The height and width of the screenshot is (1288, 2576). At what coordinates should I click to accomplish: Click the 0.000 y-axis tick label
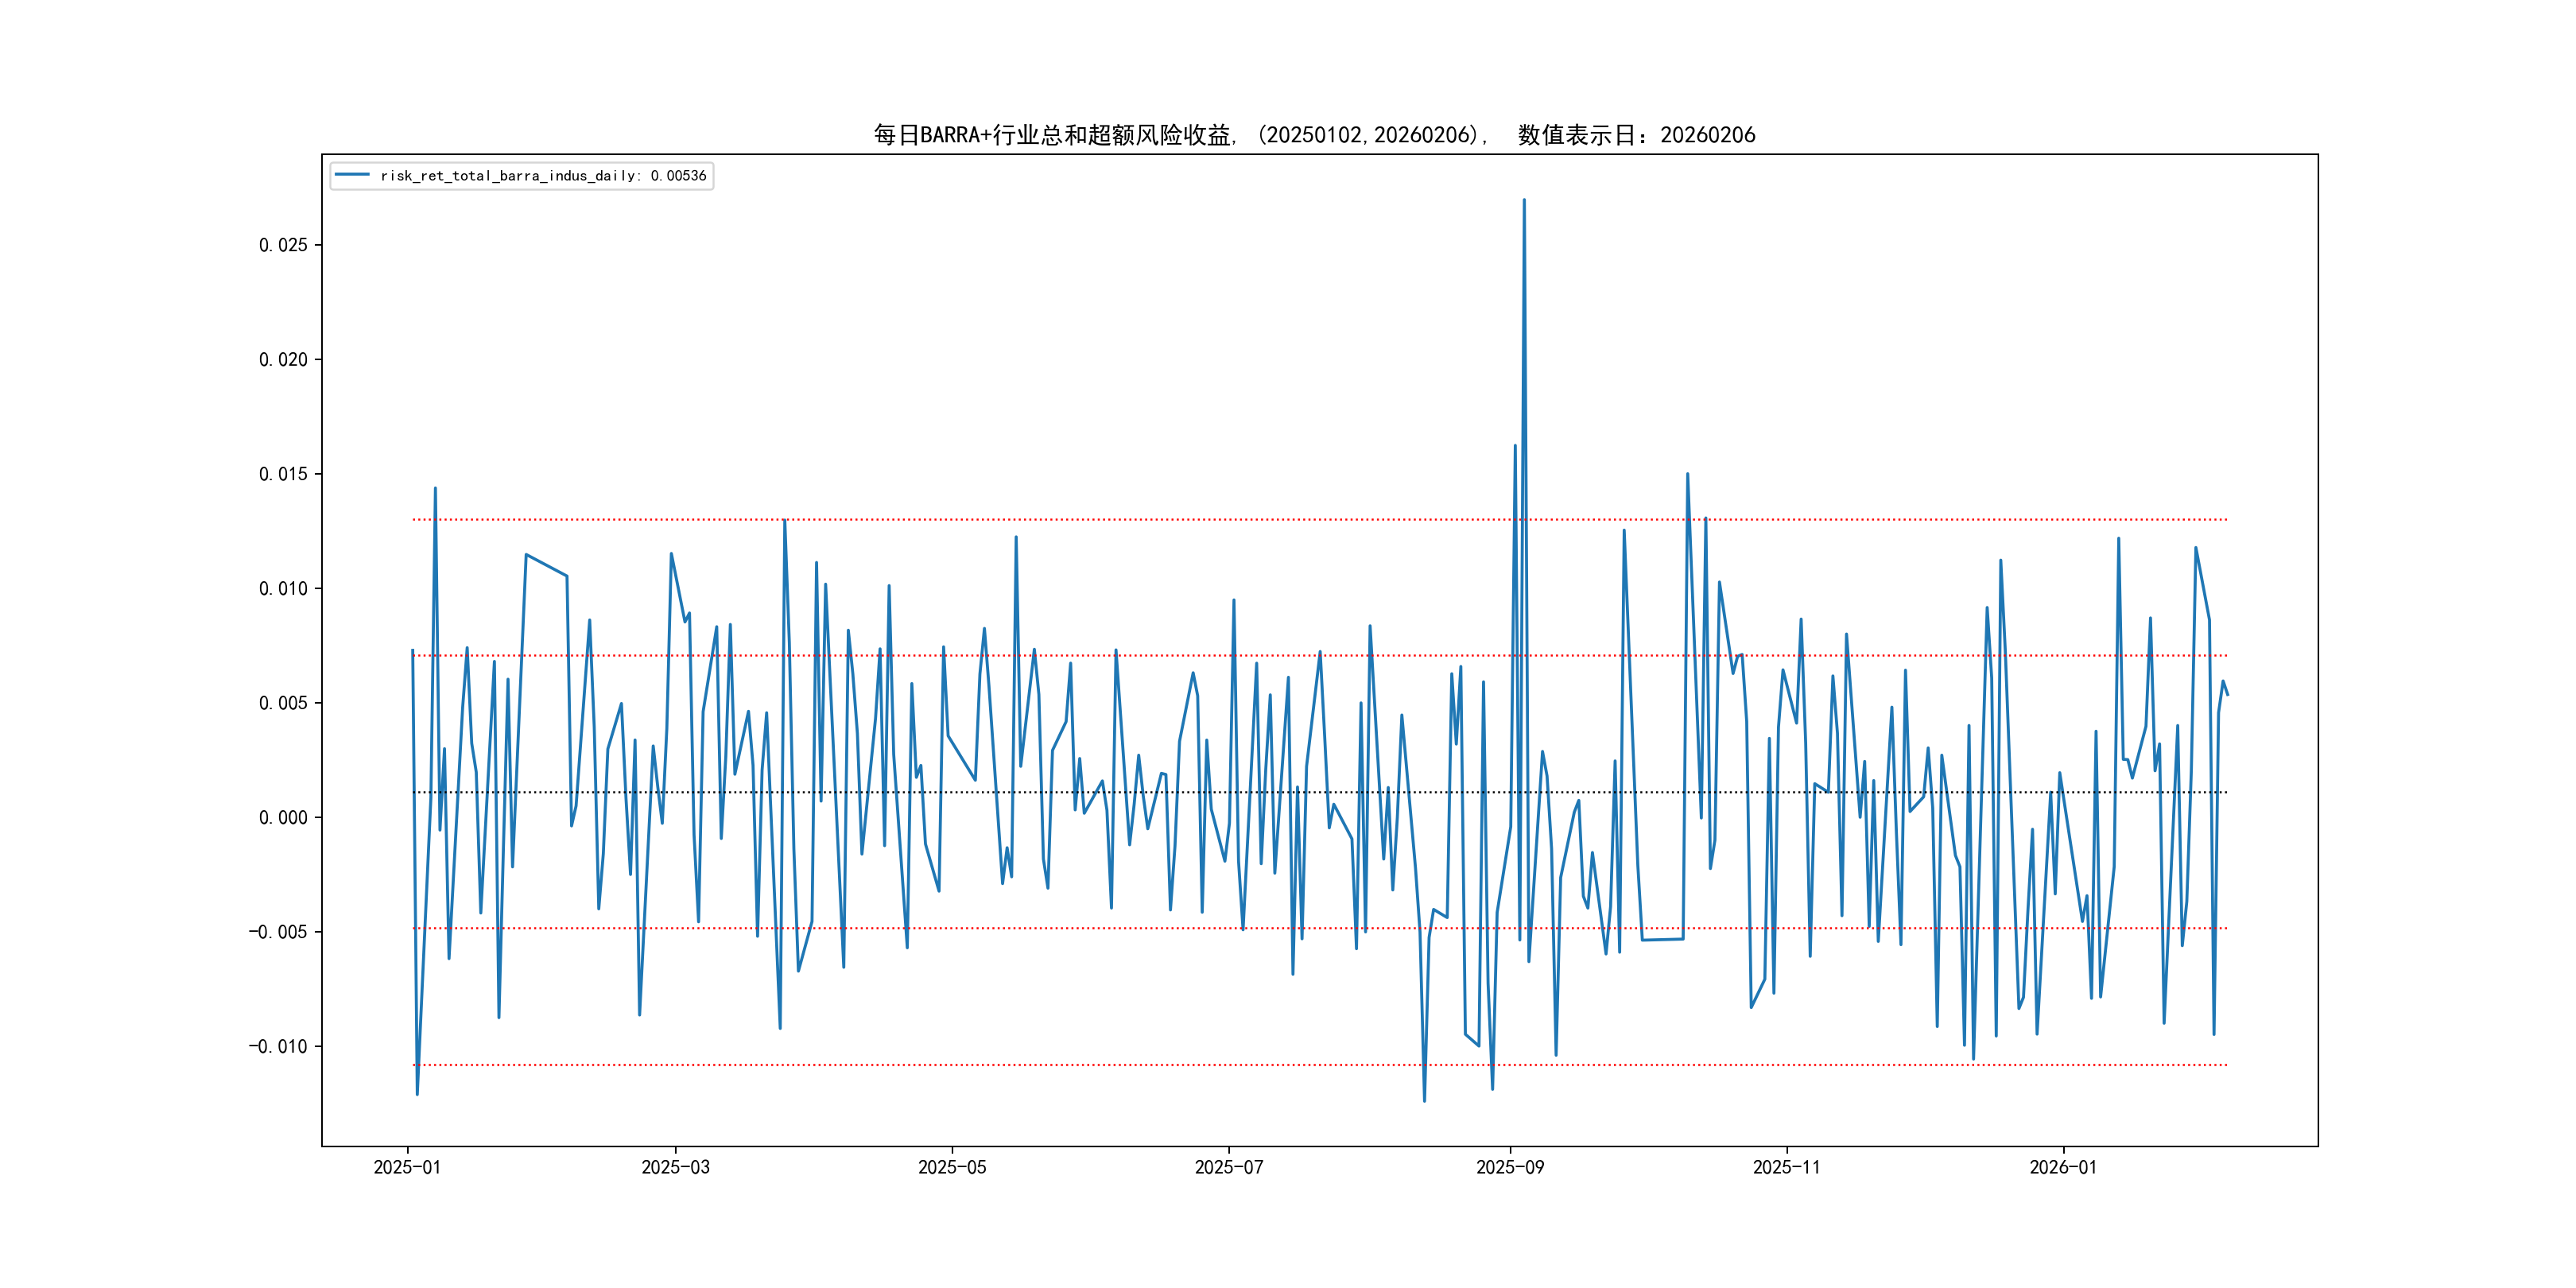tap(283, 817)
